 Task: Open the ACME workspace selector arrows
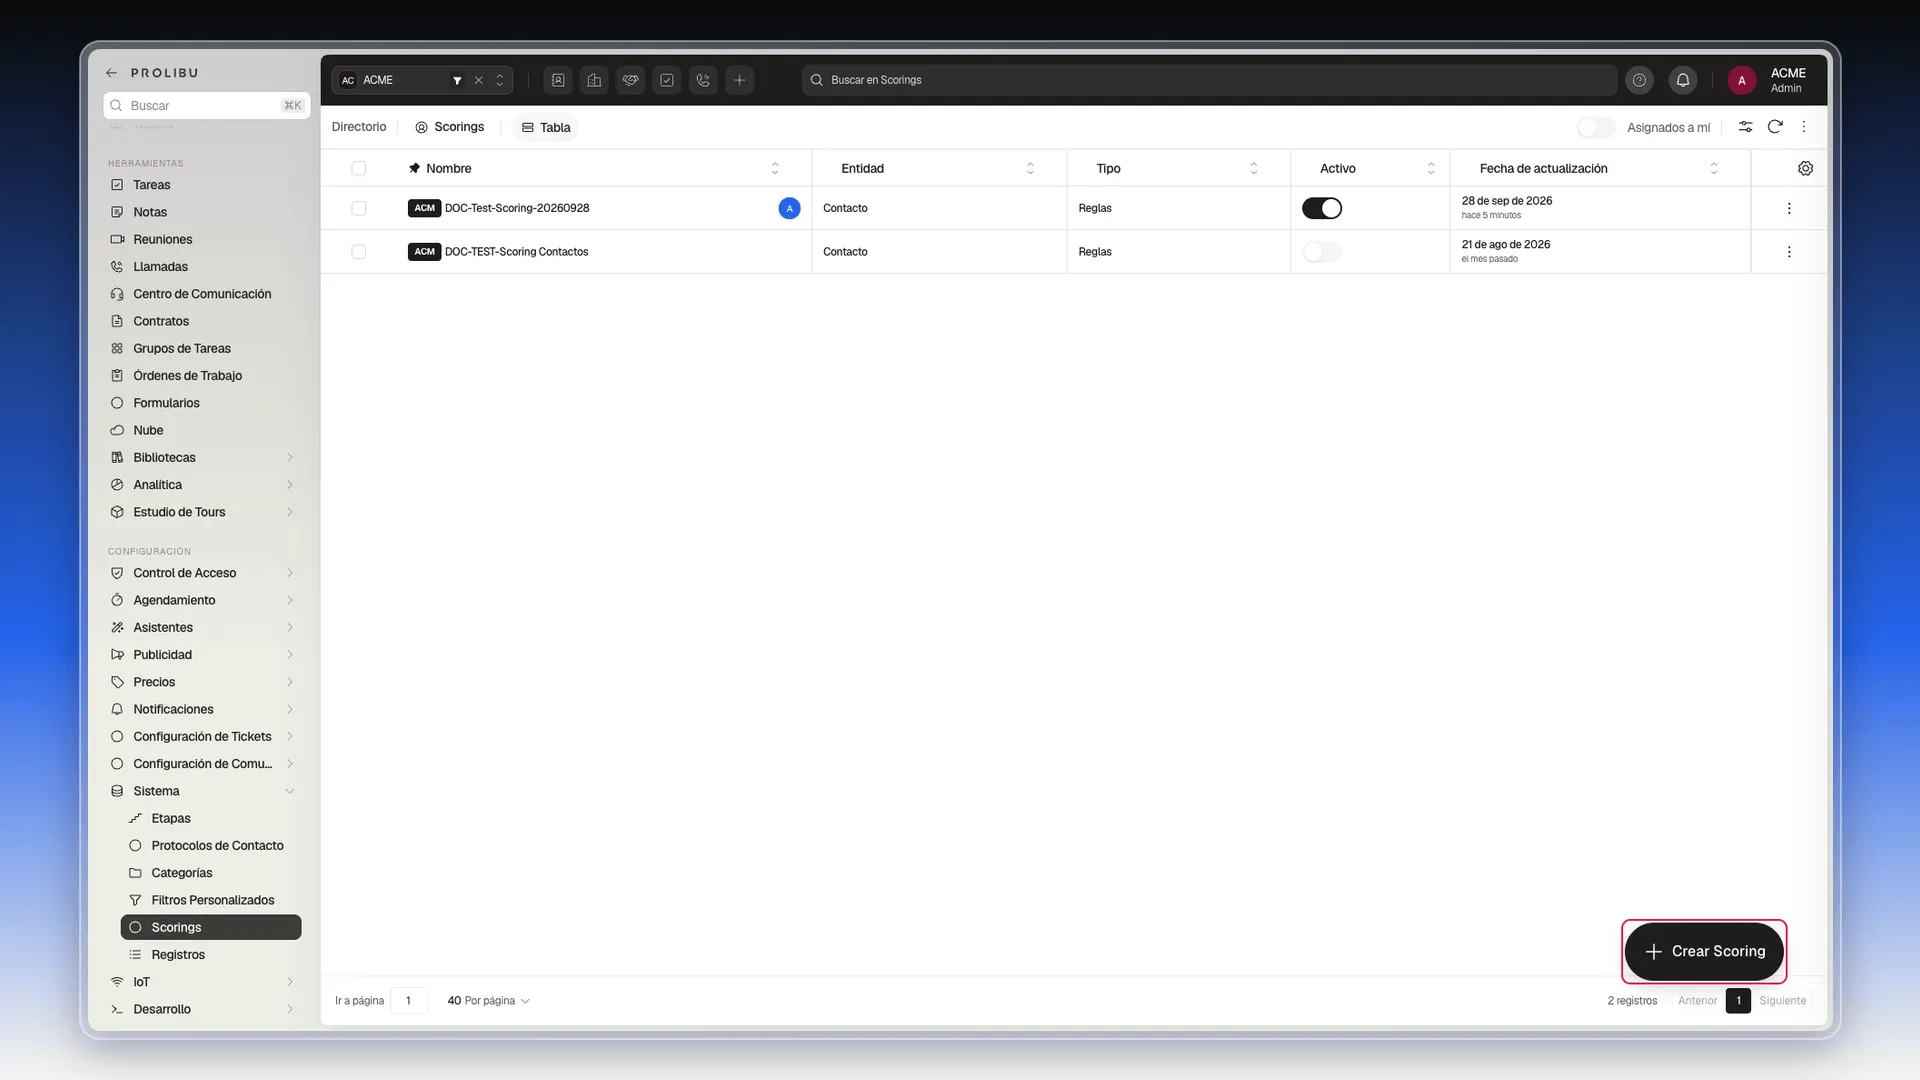500,80
